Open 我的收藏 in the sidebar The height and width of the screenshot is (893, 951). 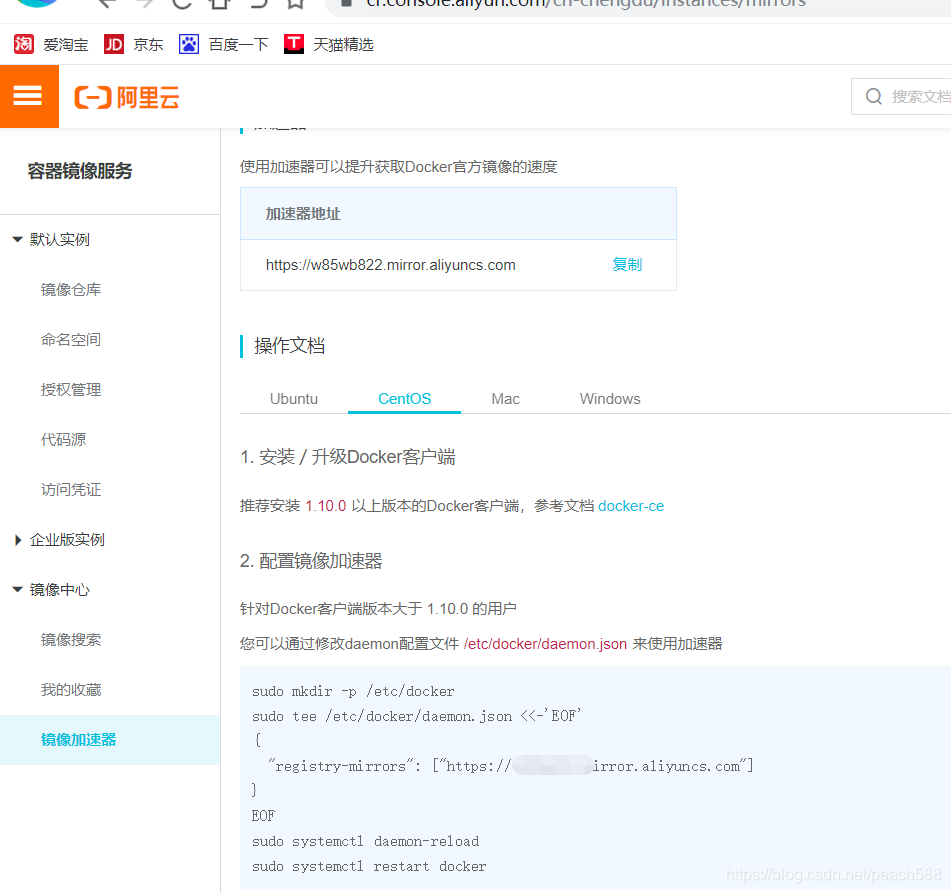[x=71, y=690]
